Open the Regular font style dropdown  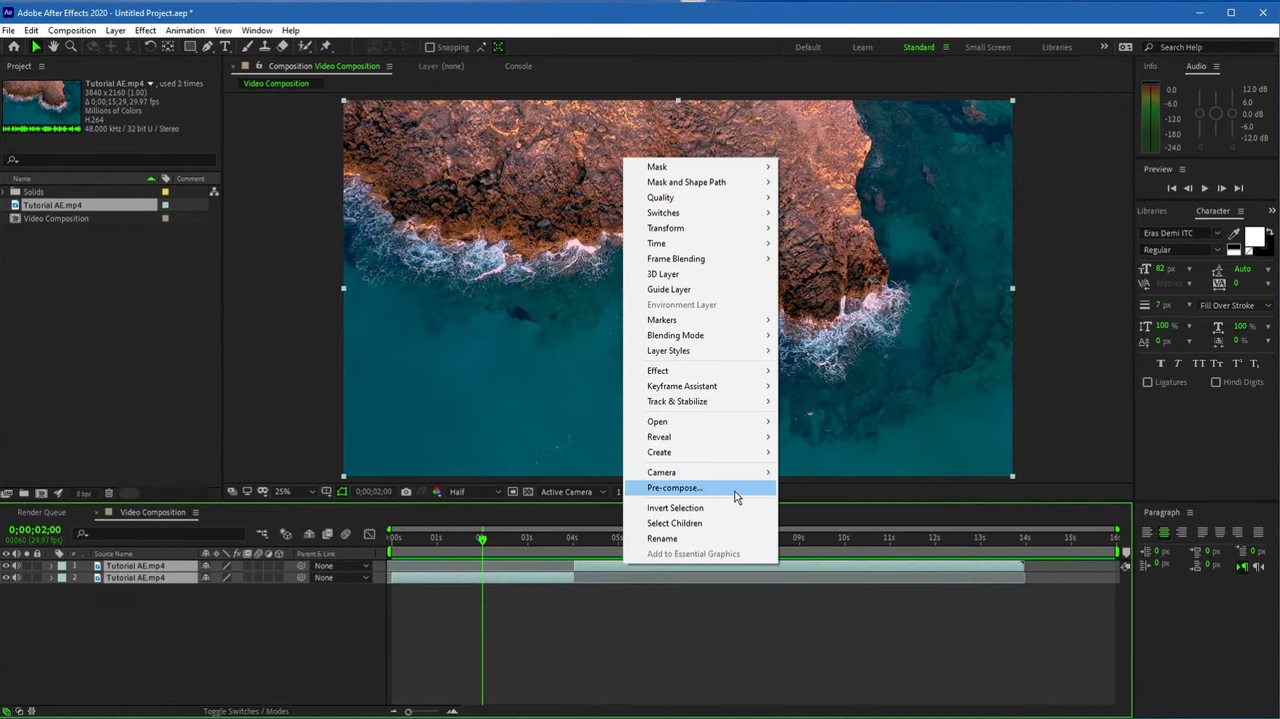coord(1182,250)
